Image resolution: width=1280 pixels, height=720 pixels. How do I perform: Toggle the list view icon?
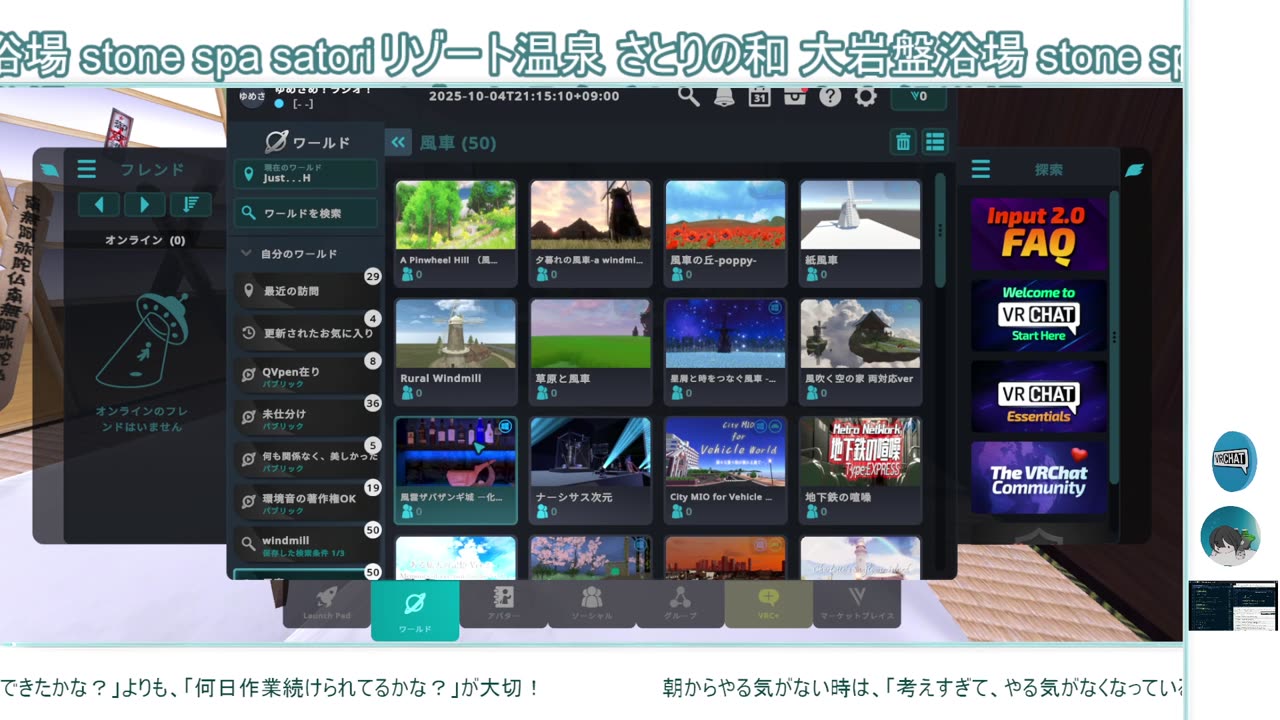935,142
